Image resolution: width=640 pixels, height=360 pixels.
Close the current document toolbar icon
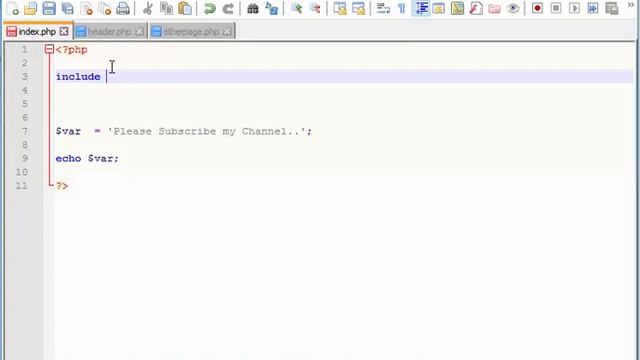point(86,8)
